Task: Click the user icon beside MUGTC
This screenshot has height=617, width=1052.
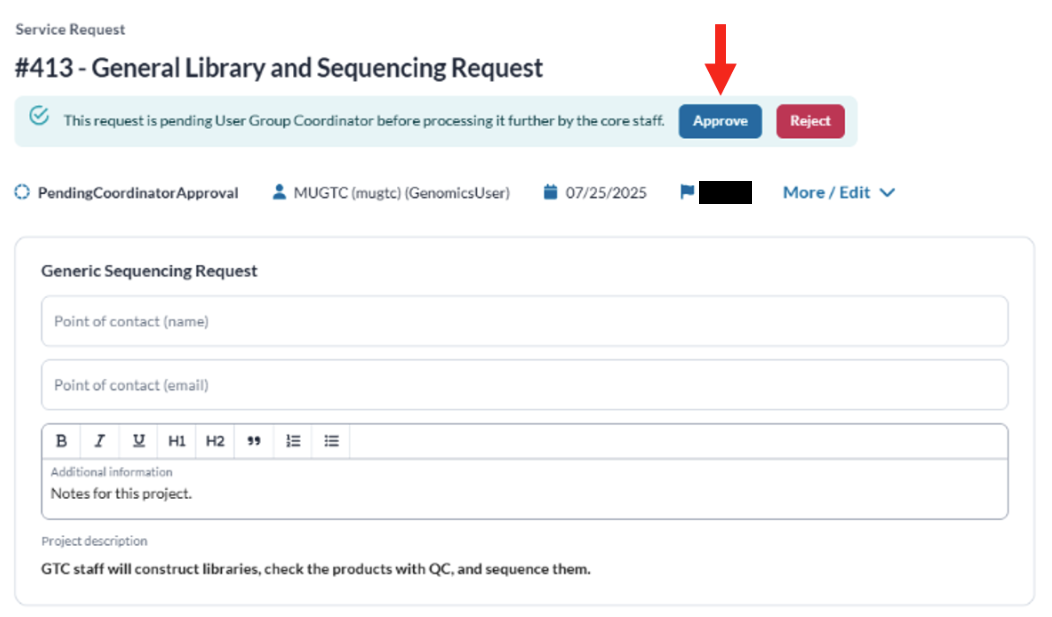Action: 280,193
